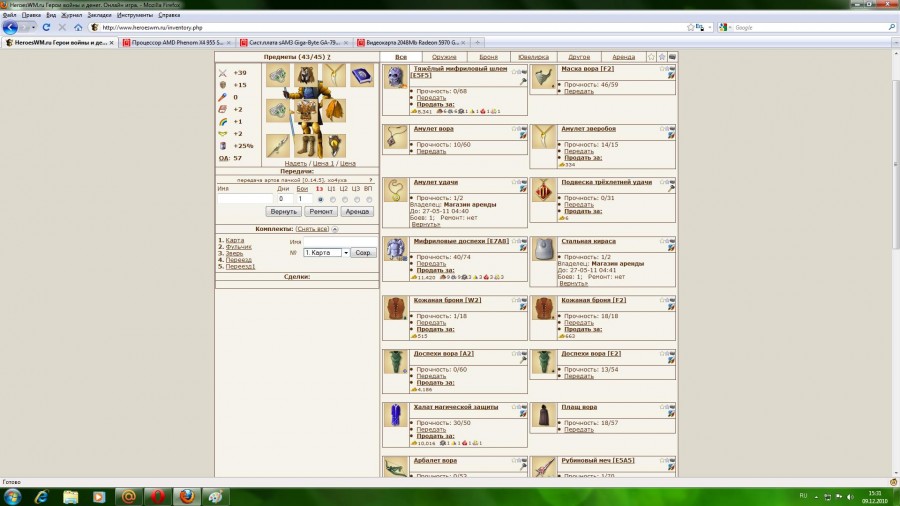Open a new browser tab with plus
The width and height of the screenshot is (900, 506).
tap(477, 42)
